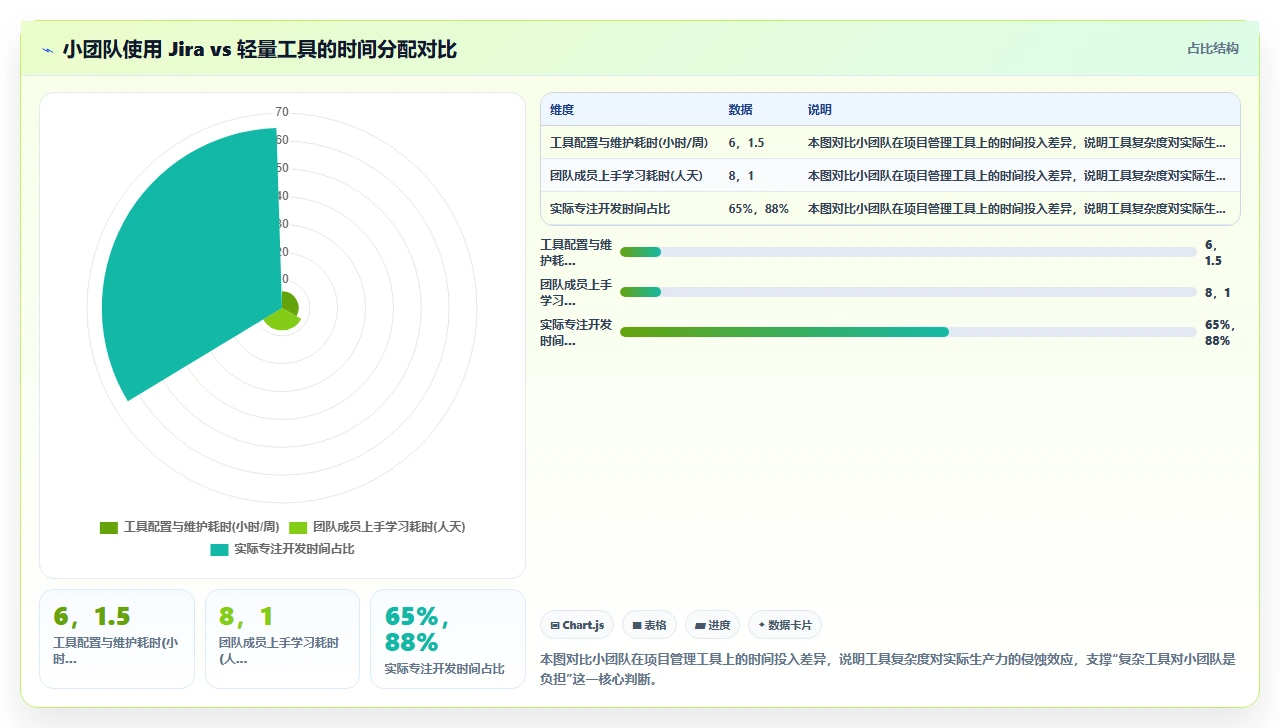This screenshot has height=728, width=1280.
Task: Click the 数据 column header
Action: [741, 110]
